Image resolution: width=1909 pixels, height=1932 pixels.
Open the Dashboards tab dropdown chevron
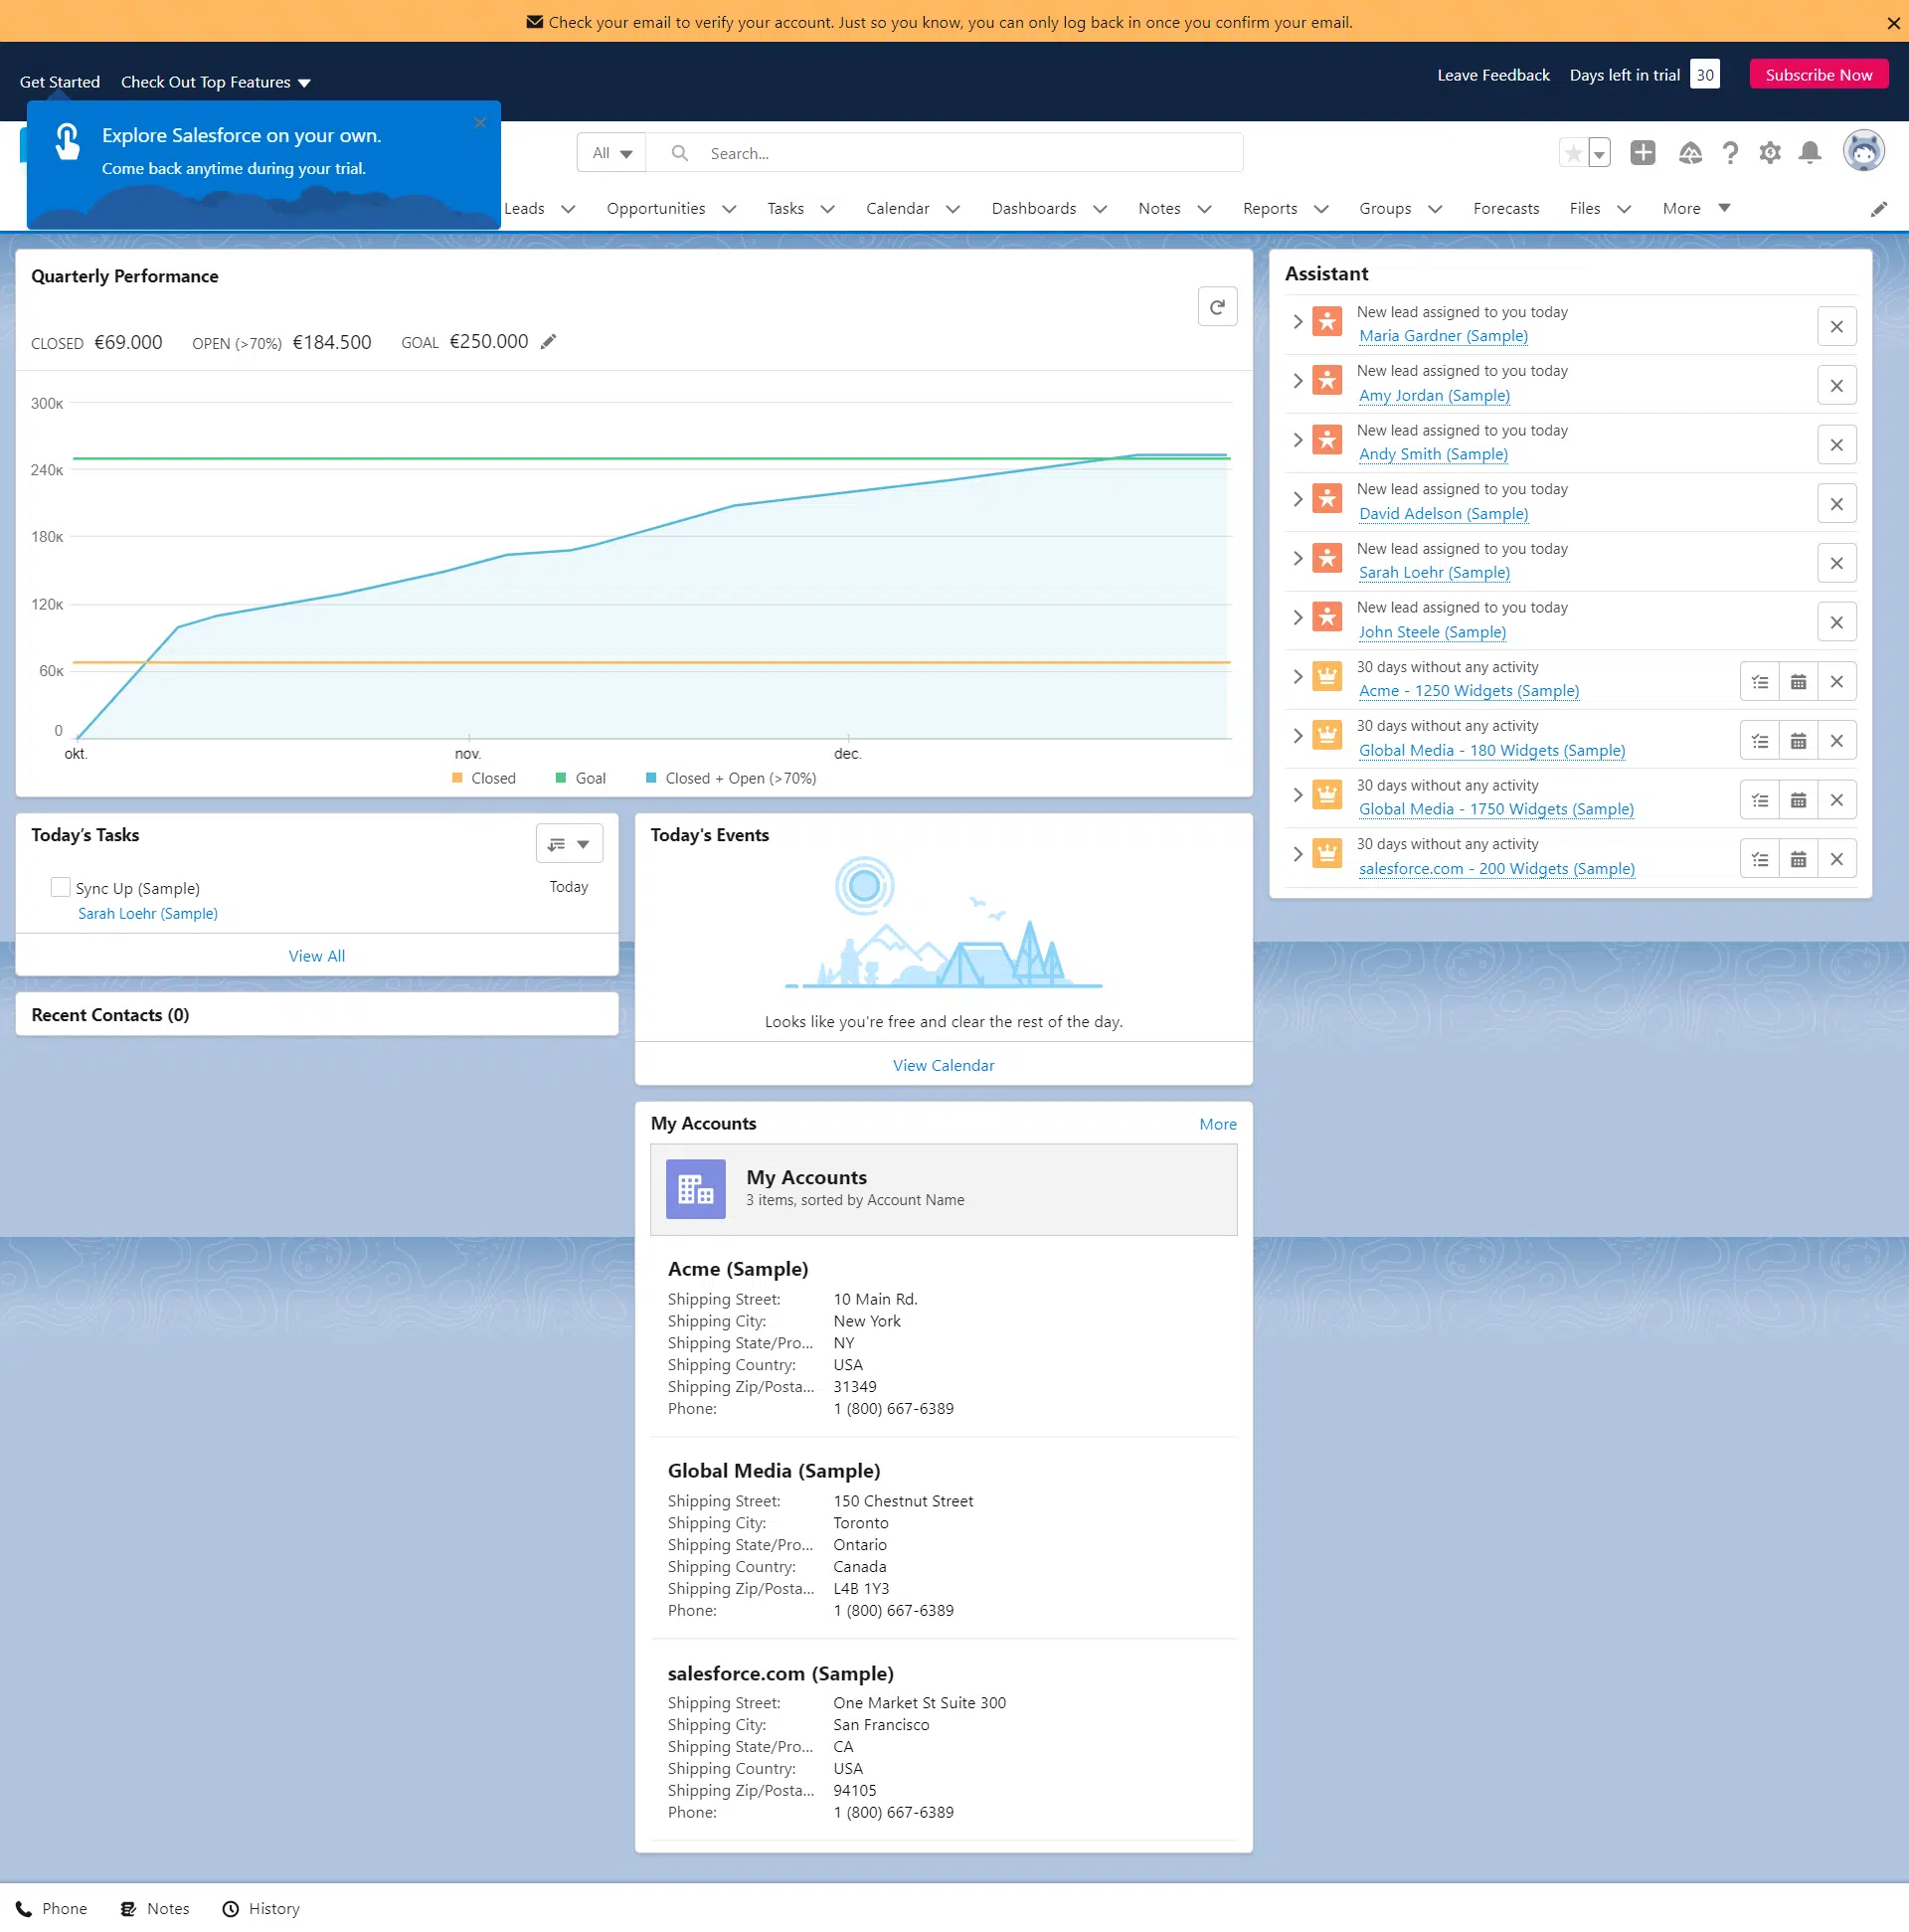click(1100, 209)
